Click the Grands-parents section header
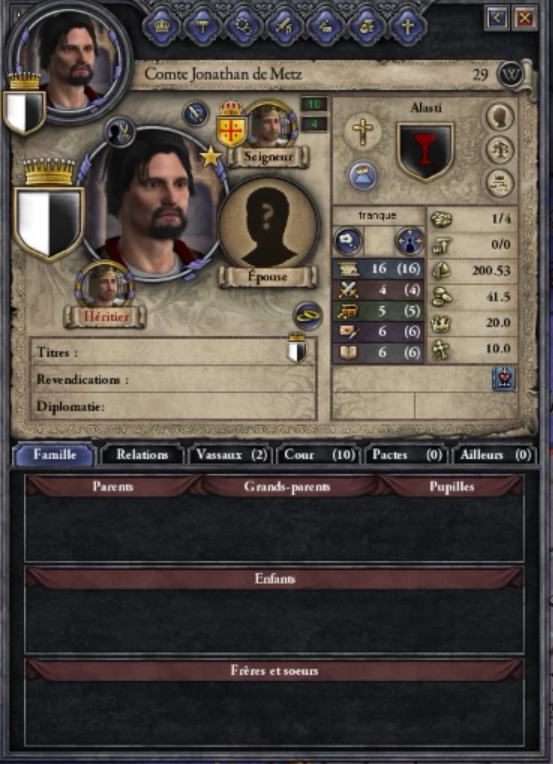Viewport: 553px width, 764px height. [x=287, y=486]
